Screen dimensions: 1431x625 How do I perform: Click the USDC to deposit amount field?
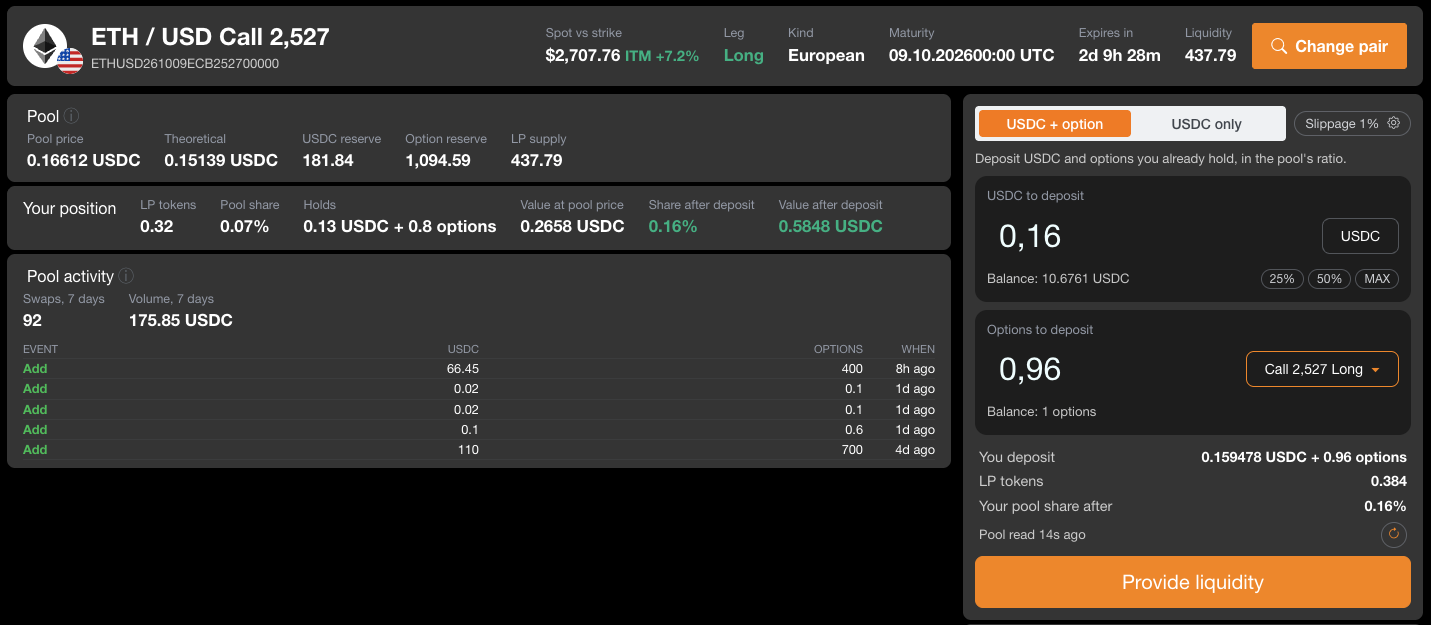click(x=1150, y=236)
